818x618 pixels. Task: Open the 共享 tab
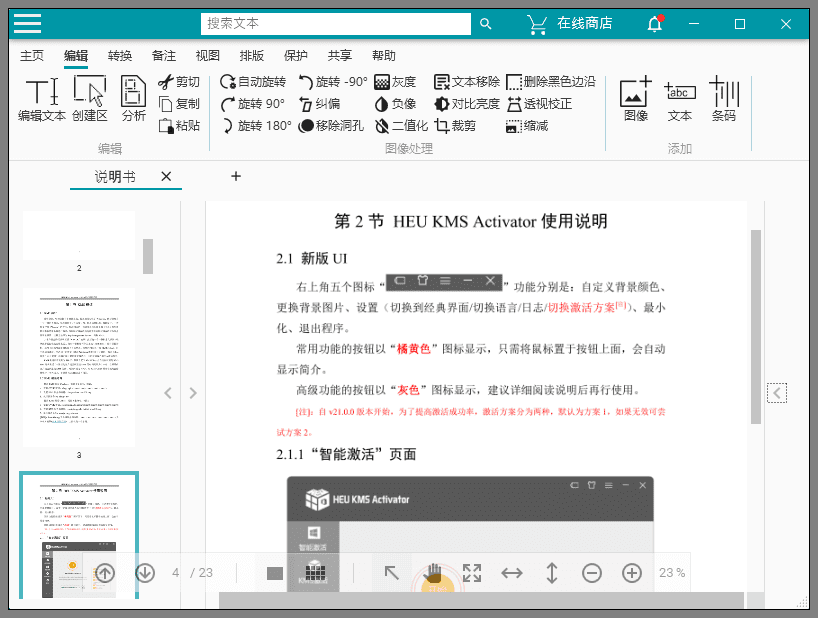pyautogui.click(x=340, y=55)
